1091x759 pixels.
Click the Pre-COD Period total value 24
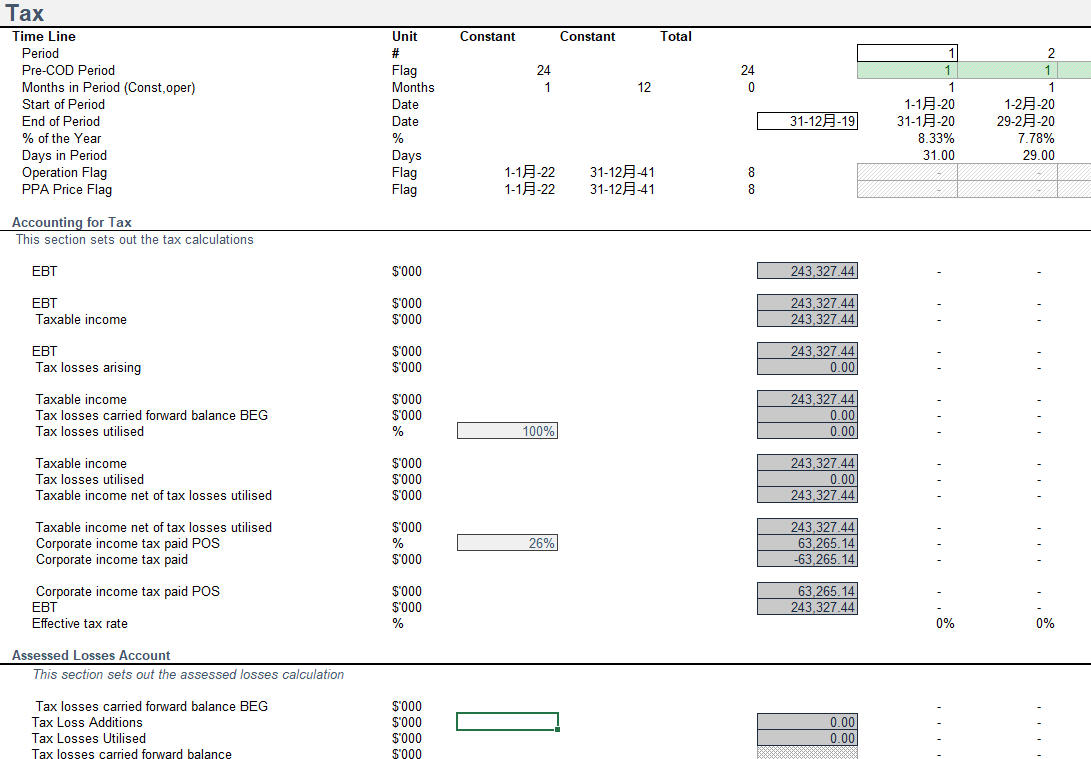click(x=747, y=70)
